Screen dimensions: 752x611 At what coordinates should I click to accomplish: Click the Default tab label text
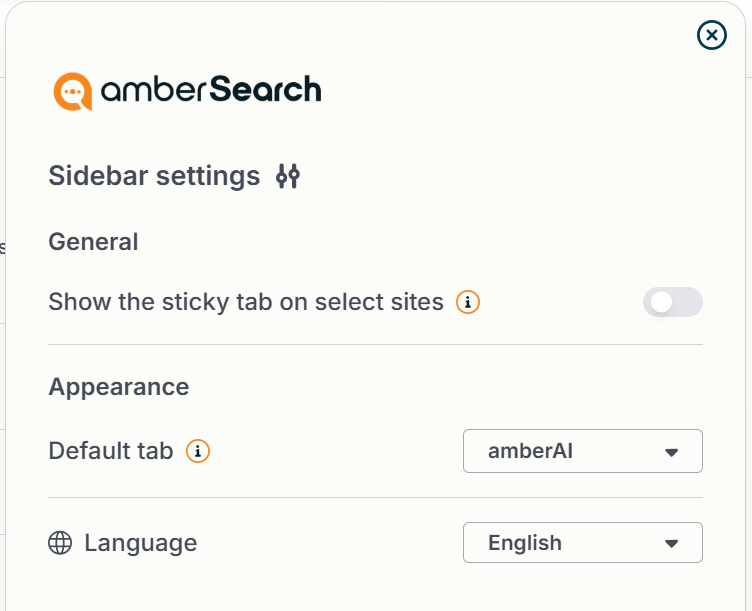[x=111, y=451]
